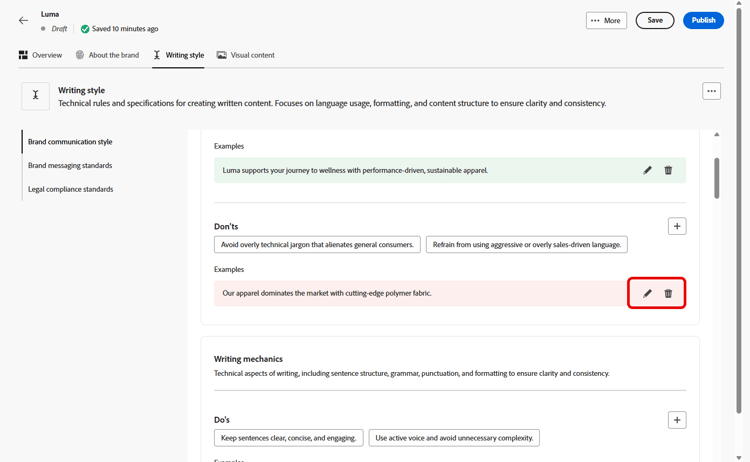Publish the Luma brand
This screenshot has height=462, width=750.
[x=703, y=20]
